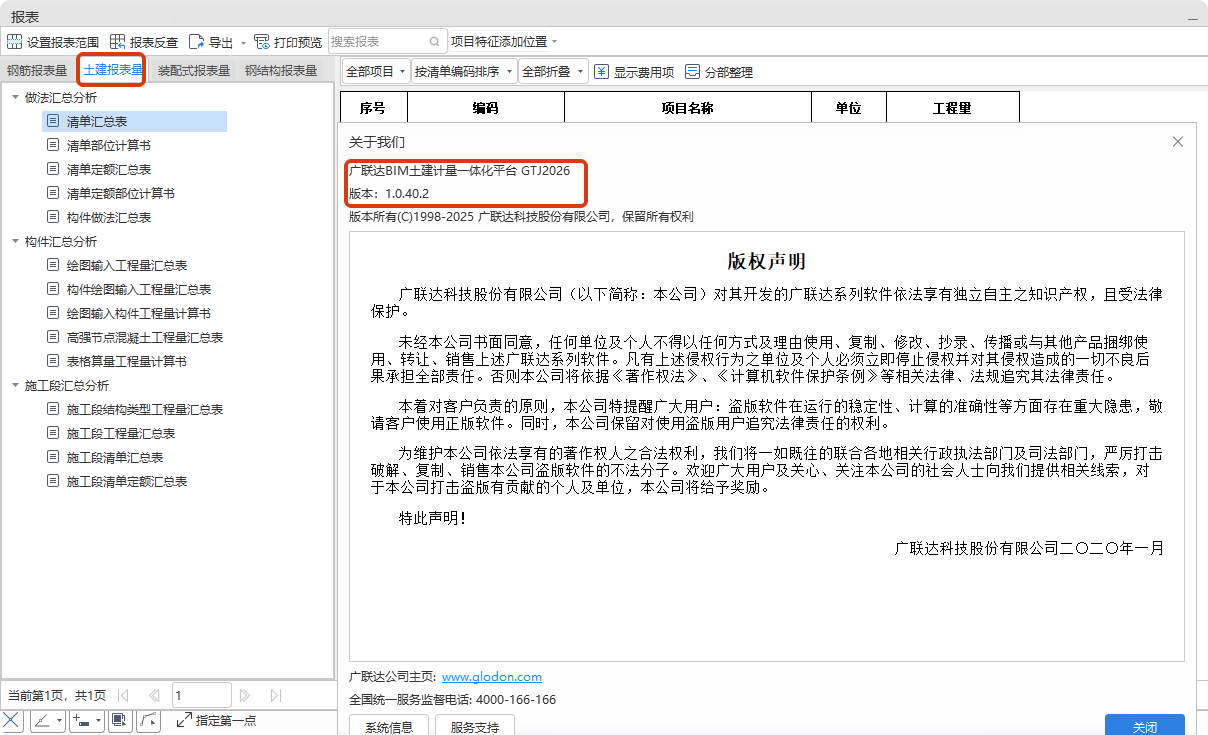Toggle 显示费用项 show cost items

tap(634, 72)
